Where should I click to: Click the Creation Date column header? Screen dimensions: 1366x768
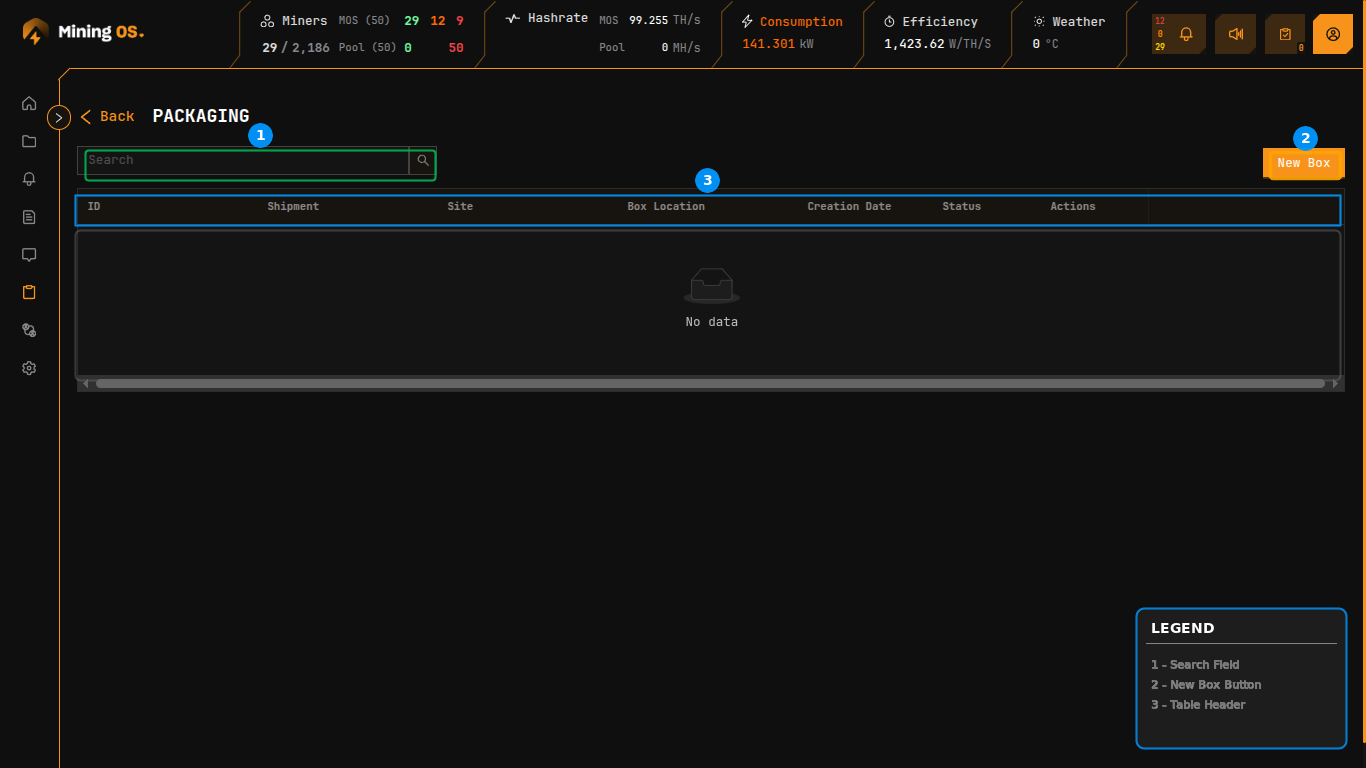pos(849,207)
